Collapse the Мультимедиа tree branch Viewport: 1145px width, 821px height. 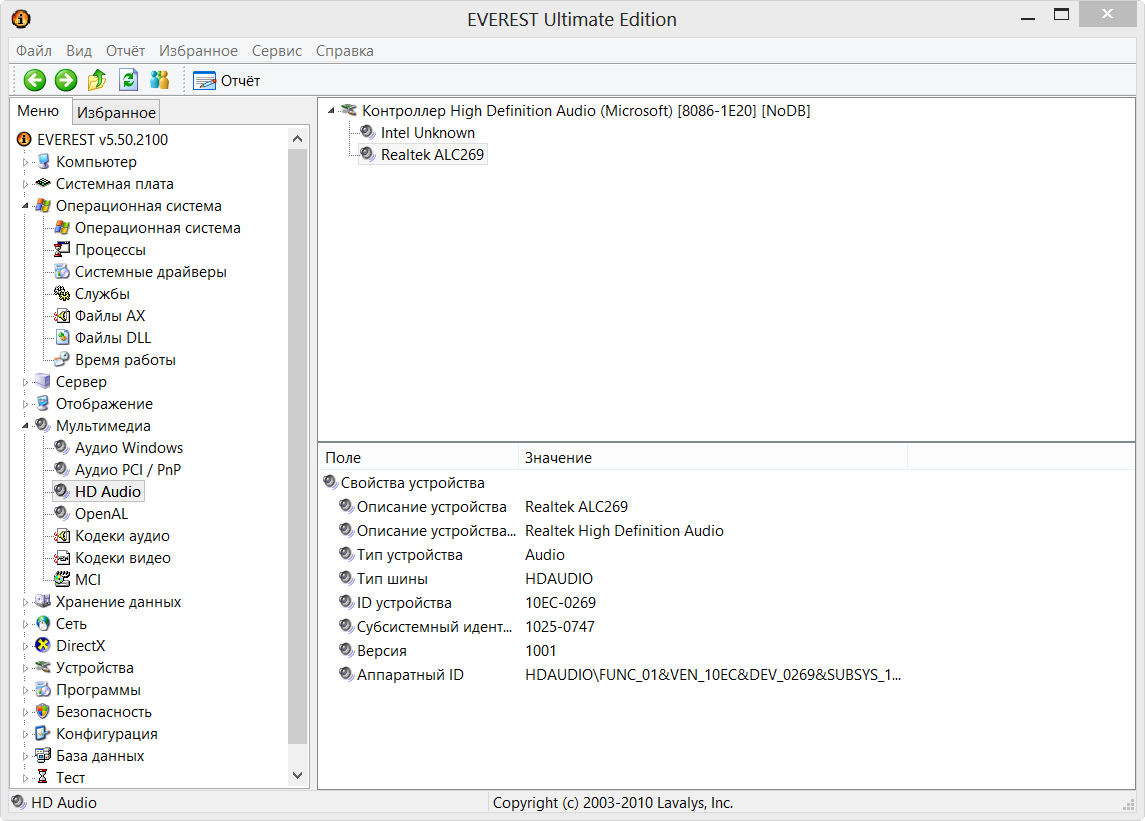coord(26,426)
